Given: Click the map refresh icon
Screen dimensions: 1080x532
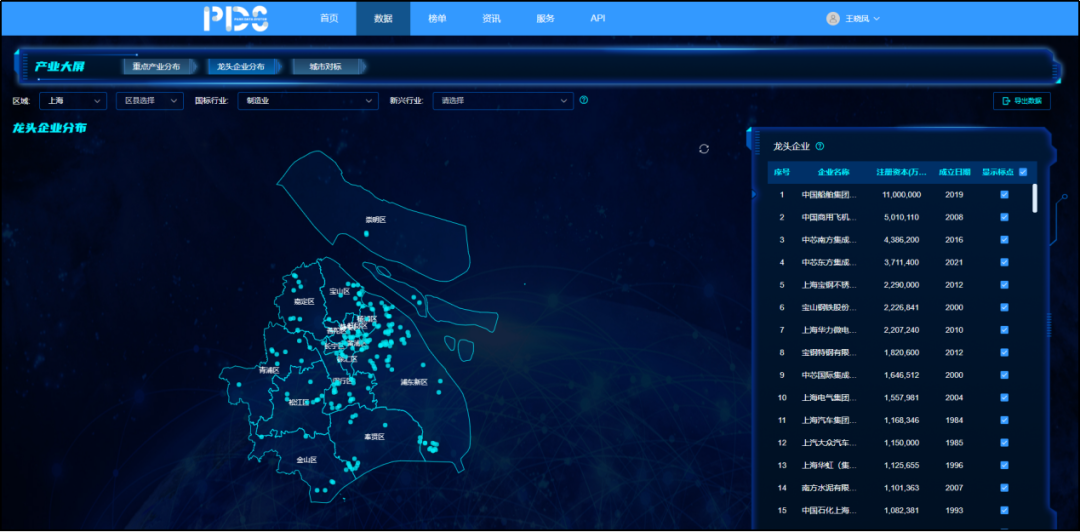Looking at the screenshot, I should pyautogui.click(x=704, y=148).
